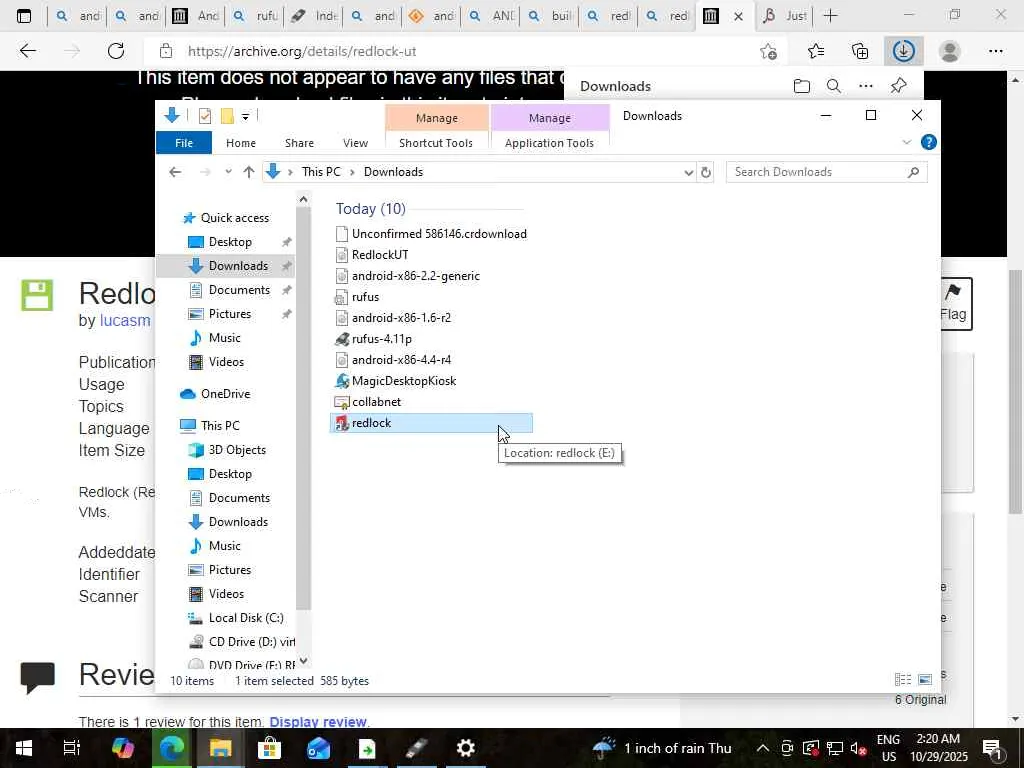Click the Edge back navigation arrow
The width and height of the screenshot is (1024, 768).
tap(27, 51)
